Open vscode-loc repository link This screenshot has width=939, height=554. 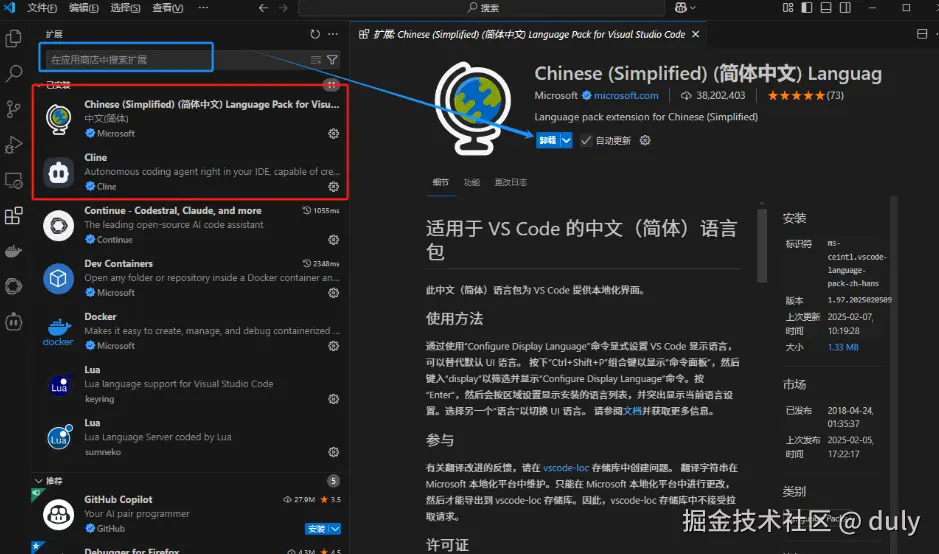pos(566,467)
